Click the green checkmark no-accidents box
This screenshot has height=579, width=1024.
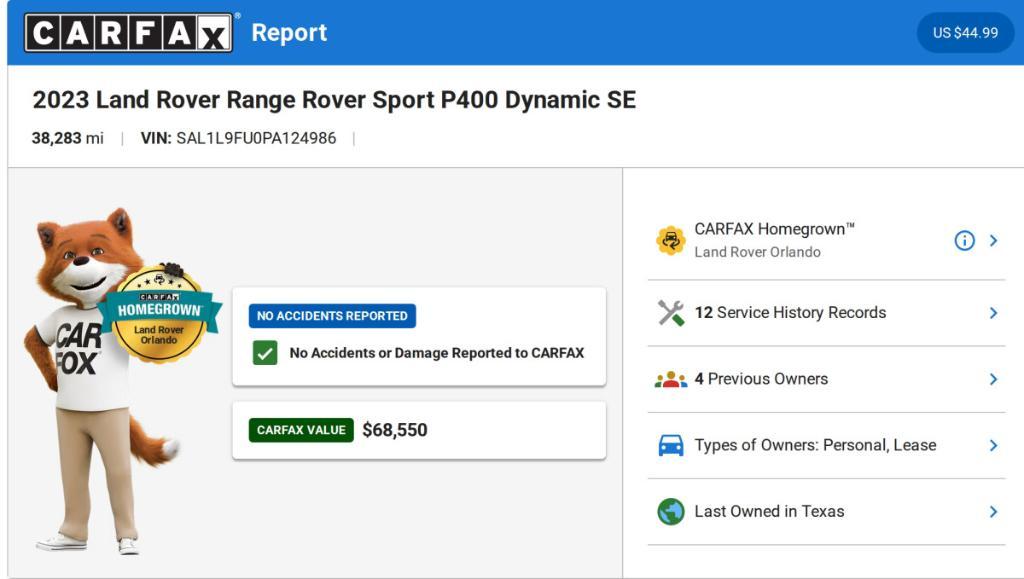pyautogui.click(x=265, y=353)
